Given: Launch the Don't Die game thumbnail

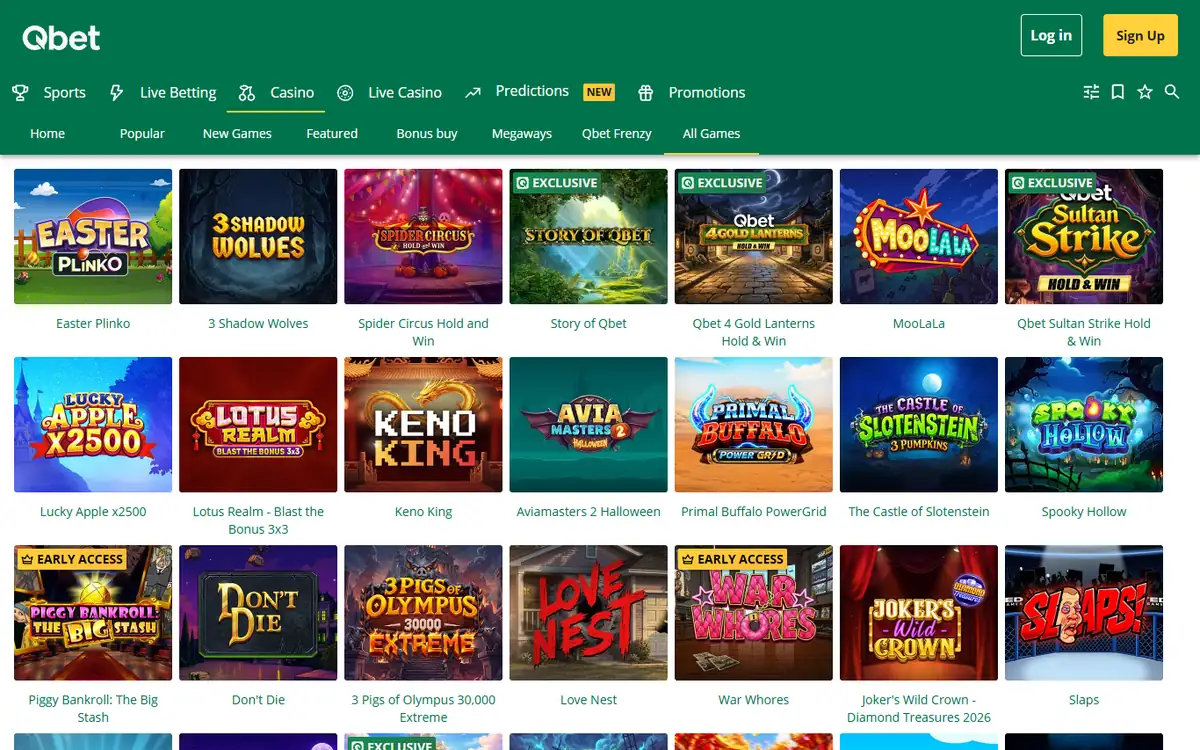Looking at the screenshot, I should 258,613.
